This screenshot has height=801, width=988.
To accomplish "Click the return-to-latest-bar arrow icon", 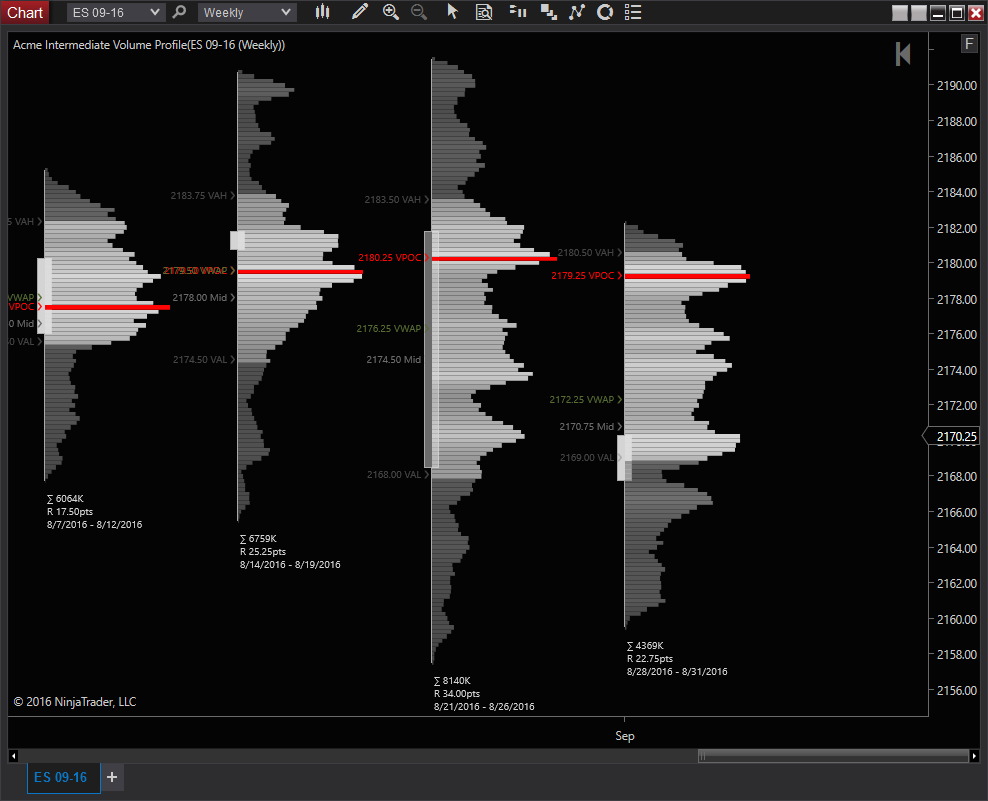I will [x=903, y=54].
